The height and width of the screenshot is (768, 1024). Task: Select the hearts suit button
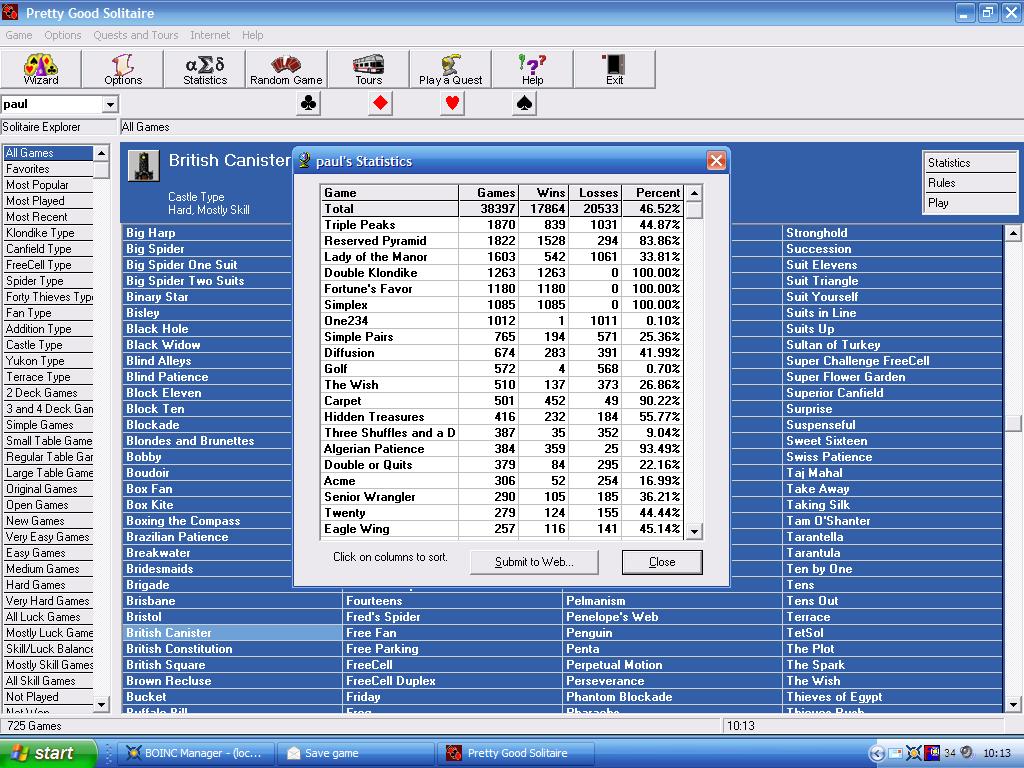pyautogui.click(x=452, y=103)
